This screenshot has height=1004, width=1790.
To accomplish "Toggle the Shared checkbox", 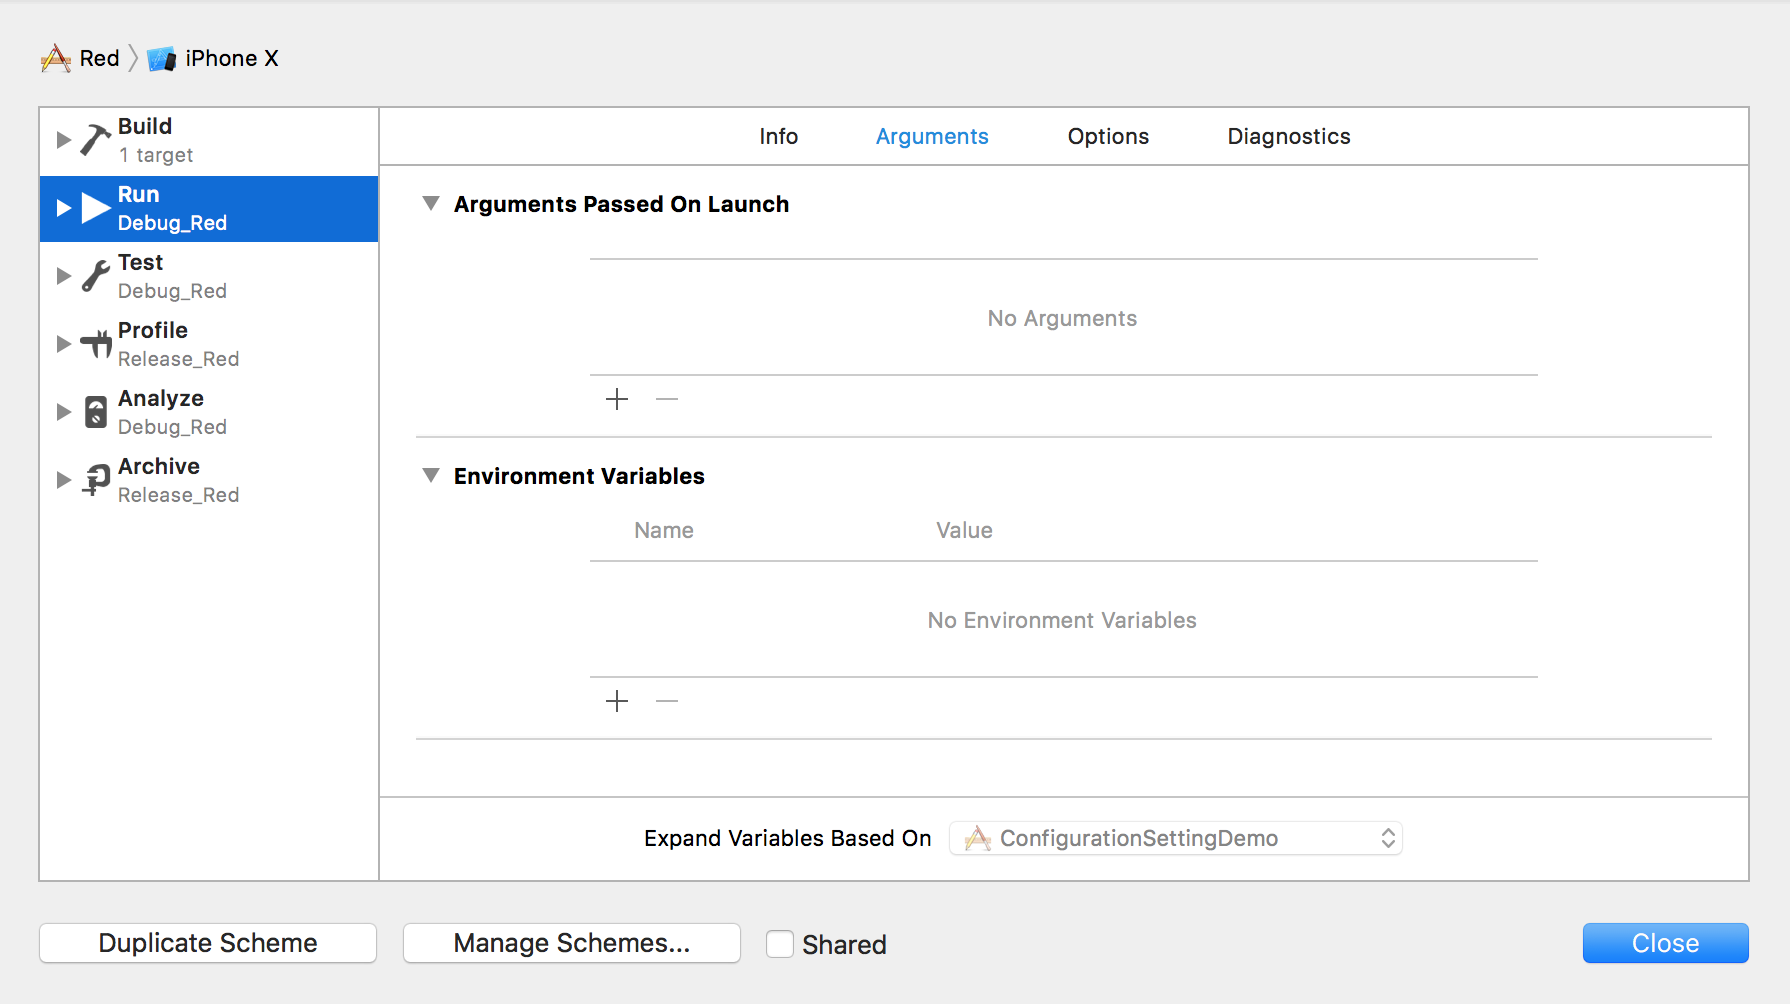I will (x=780, y=944).
